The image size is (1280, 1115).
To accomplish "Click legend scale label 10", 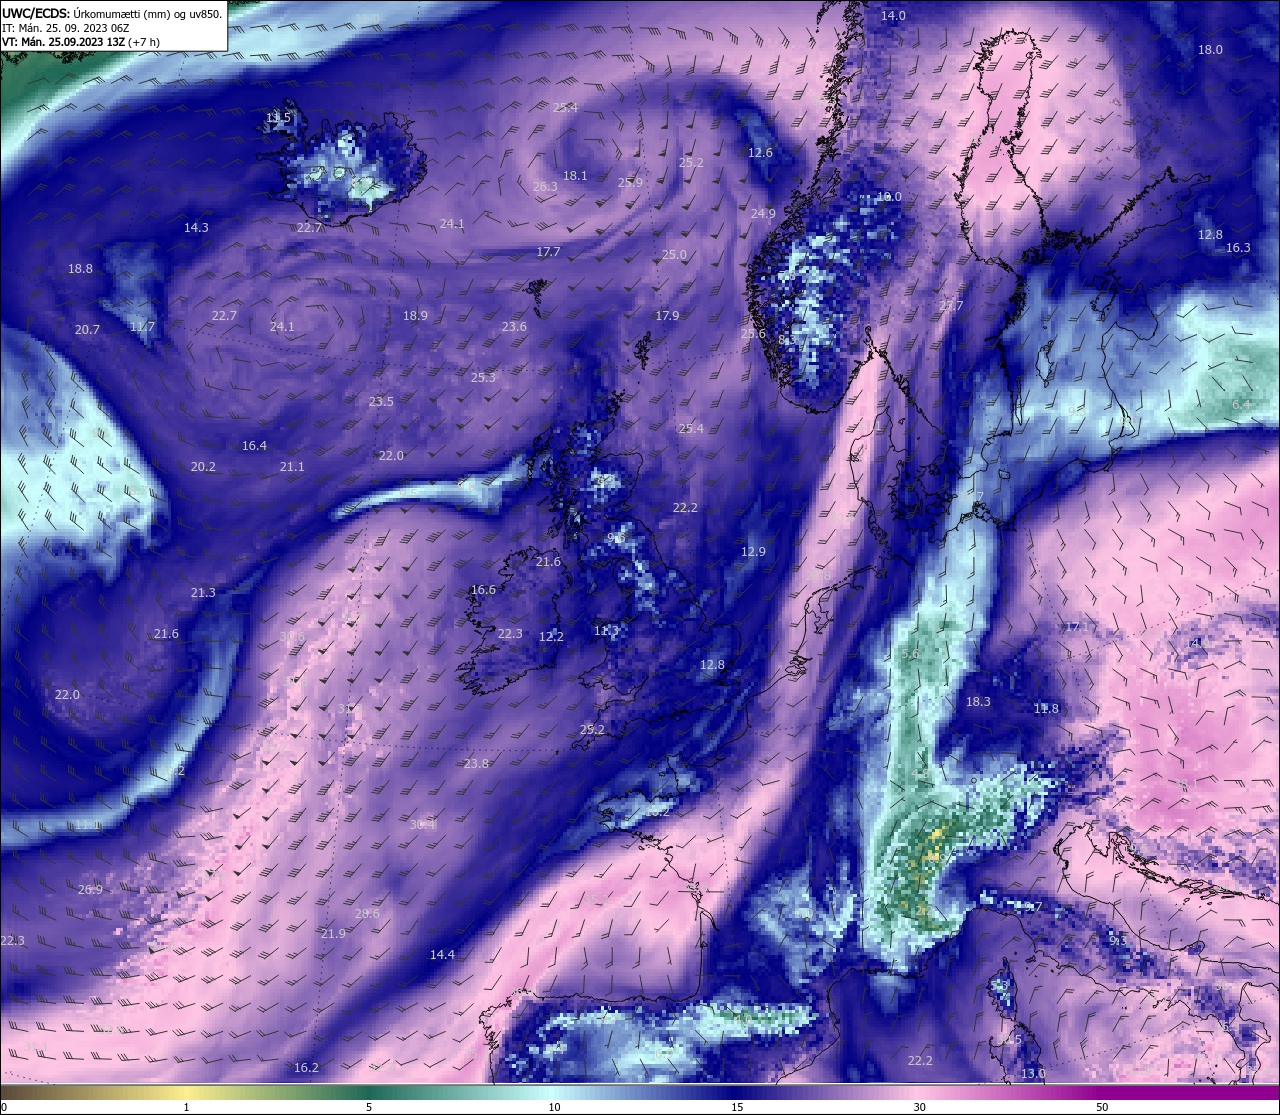I will 554,1107.
